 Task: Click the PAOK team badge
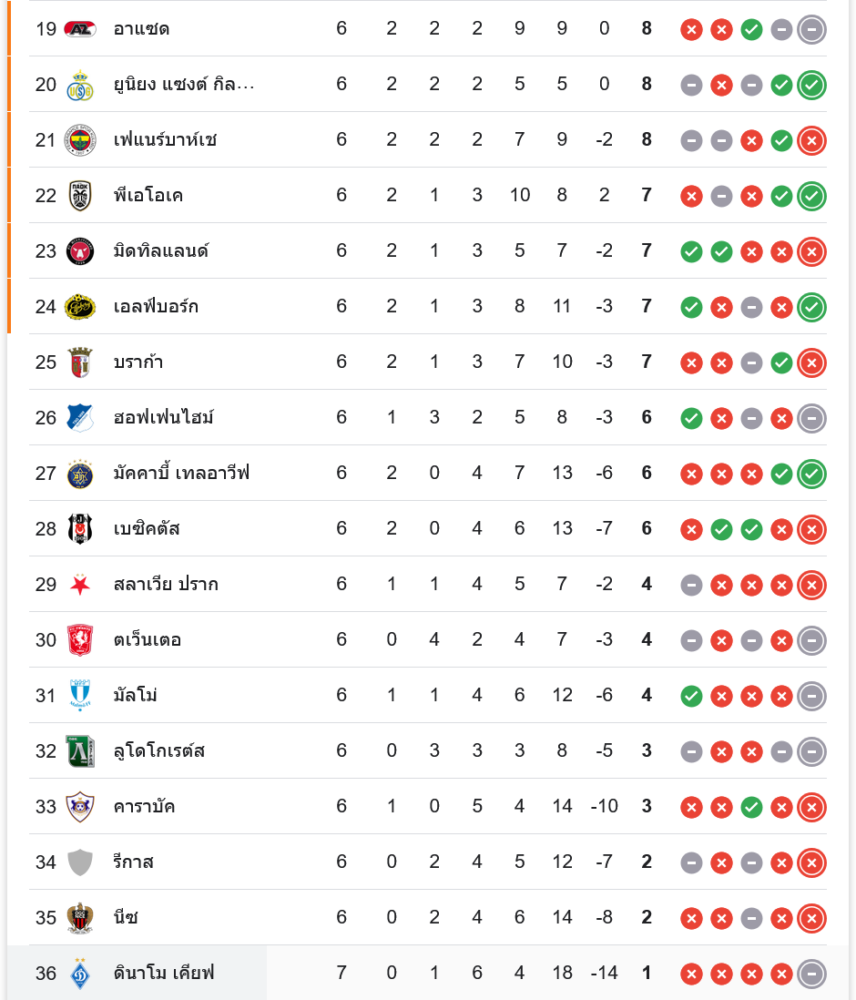point(79,196)
